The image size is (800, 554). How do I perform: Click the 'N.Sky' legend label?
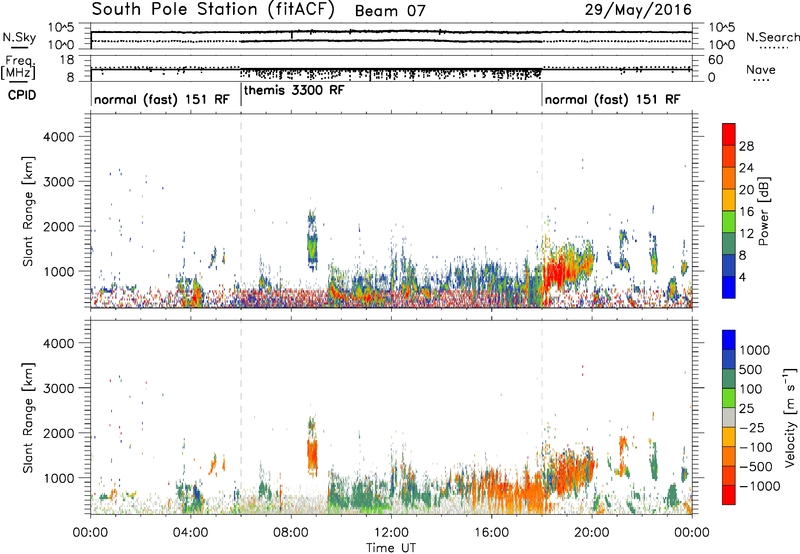tap(19, 37)
